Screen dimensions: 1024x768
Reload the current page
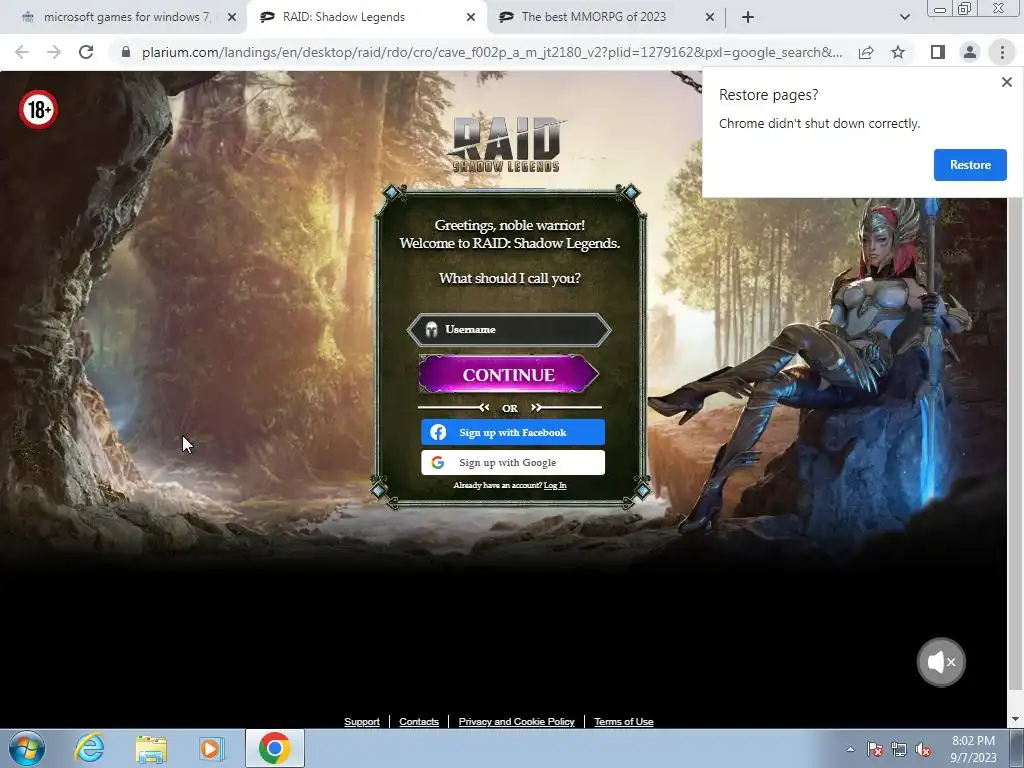(86, 52)
